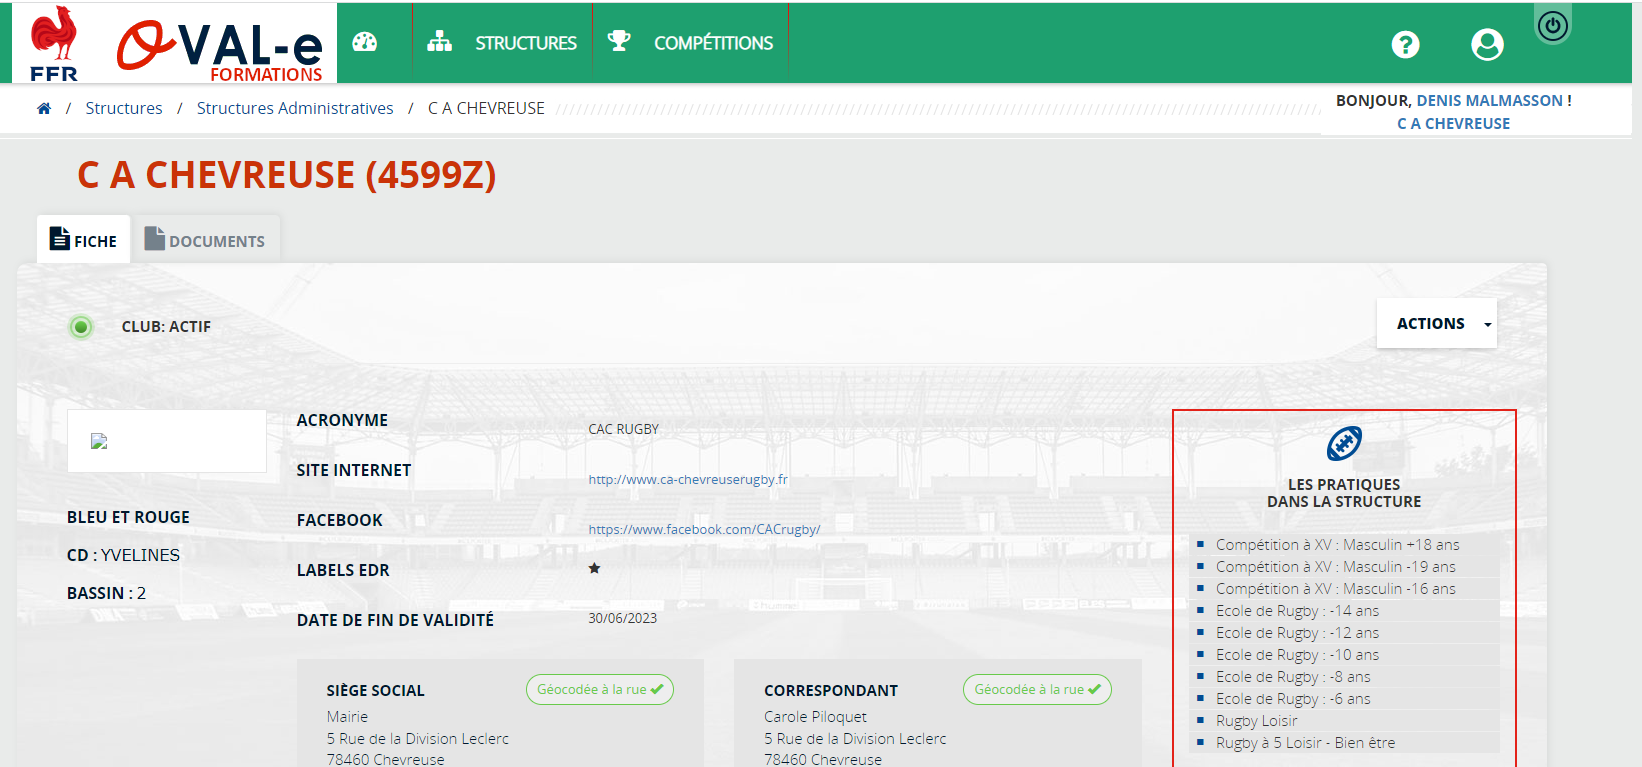Image resolution: width=1642 pixels, height=767 pixels.
Task: Click 'Ecole de Rugby : -6 ans'
Action: pyautogui.click(x=1293, y=699)
